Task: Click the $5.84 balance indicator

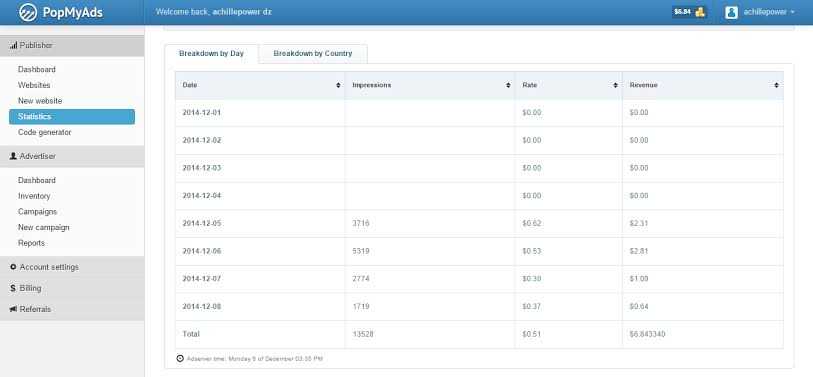Action: pos(689,12)
